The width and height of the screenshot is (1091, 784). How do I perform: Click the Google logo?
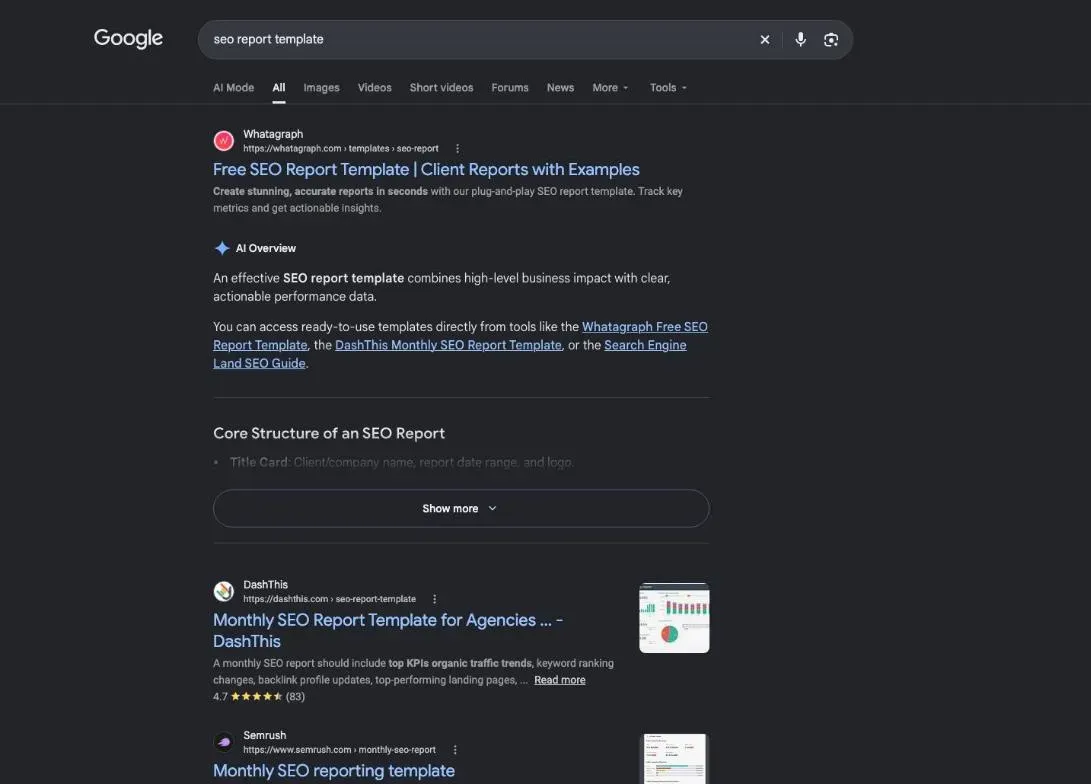pyautogui.click(x=128, y=38)
